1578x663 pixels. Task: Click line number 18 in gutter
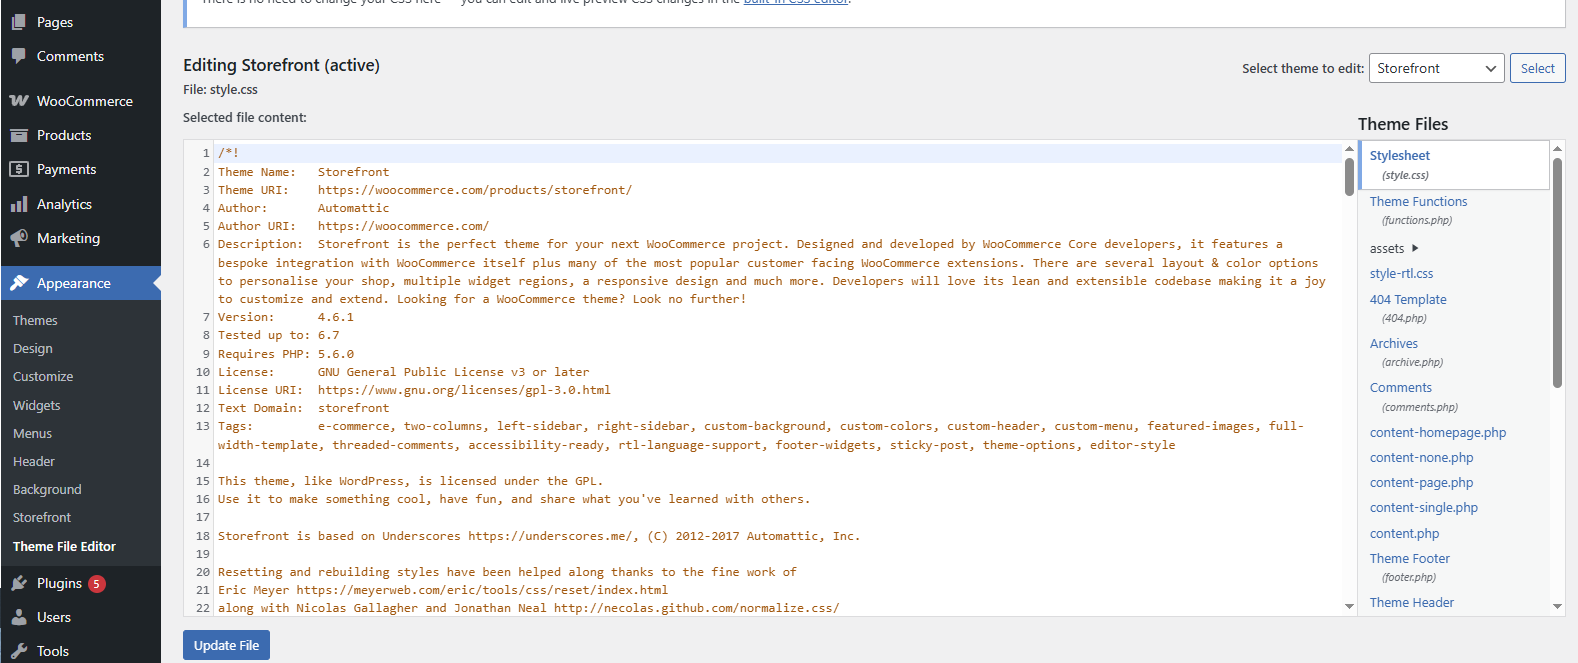(203, 536)
